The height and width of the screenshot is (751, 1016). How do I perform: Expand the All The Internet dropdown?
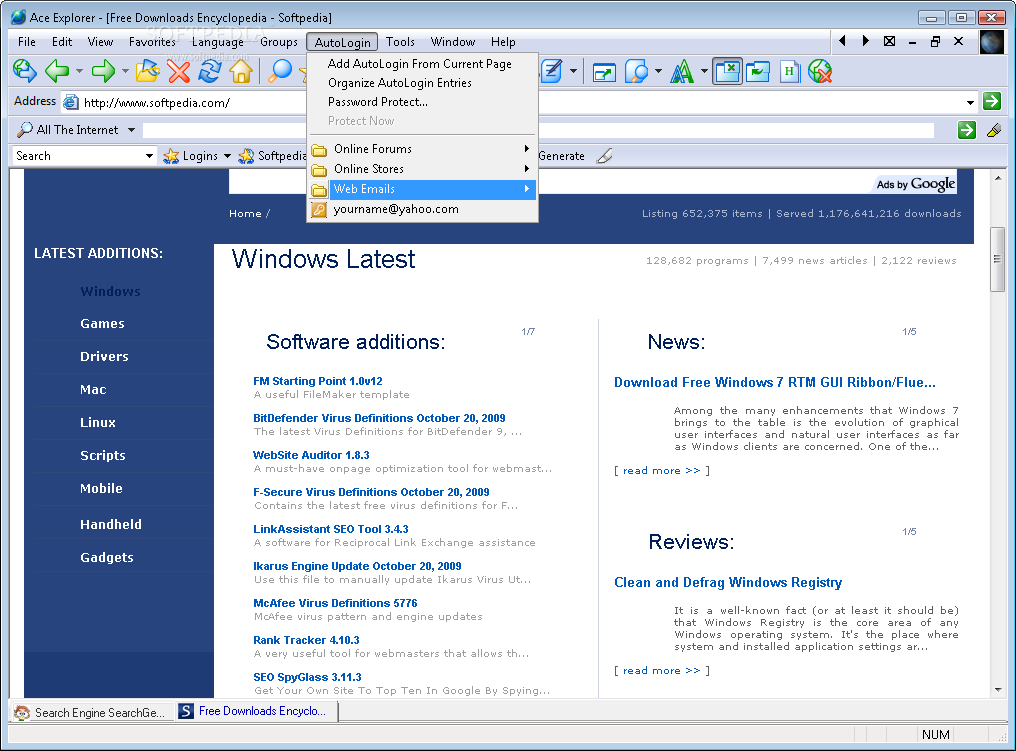[x=132, y=130]
